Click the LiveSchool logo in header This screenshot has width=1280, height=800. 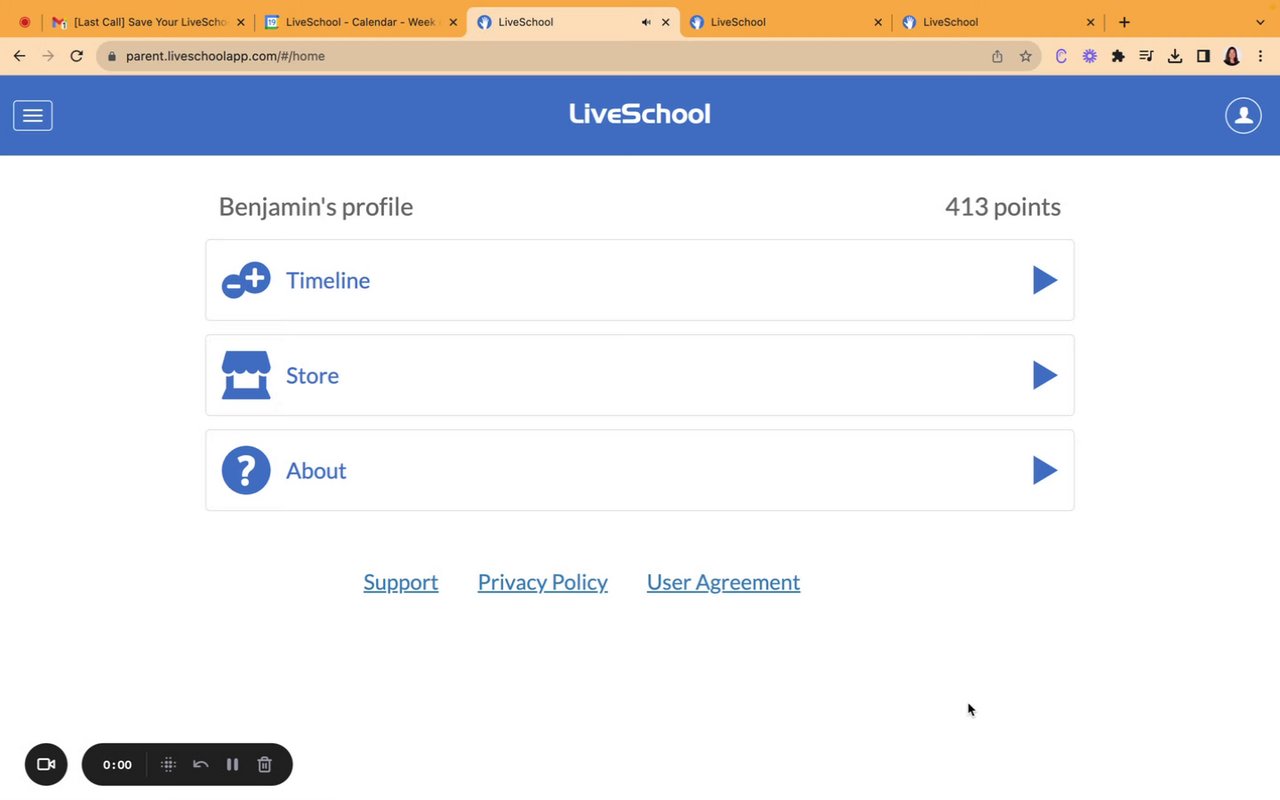pos(640,114)
